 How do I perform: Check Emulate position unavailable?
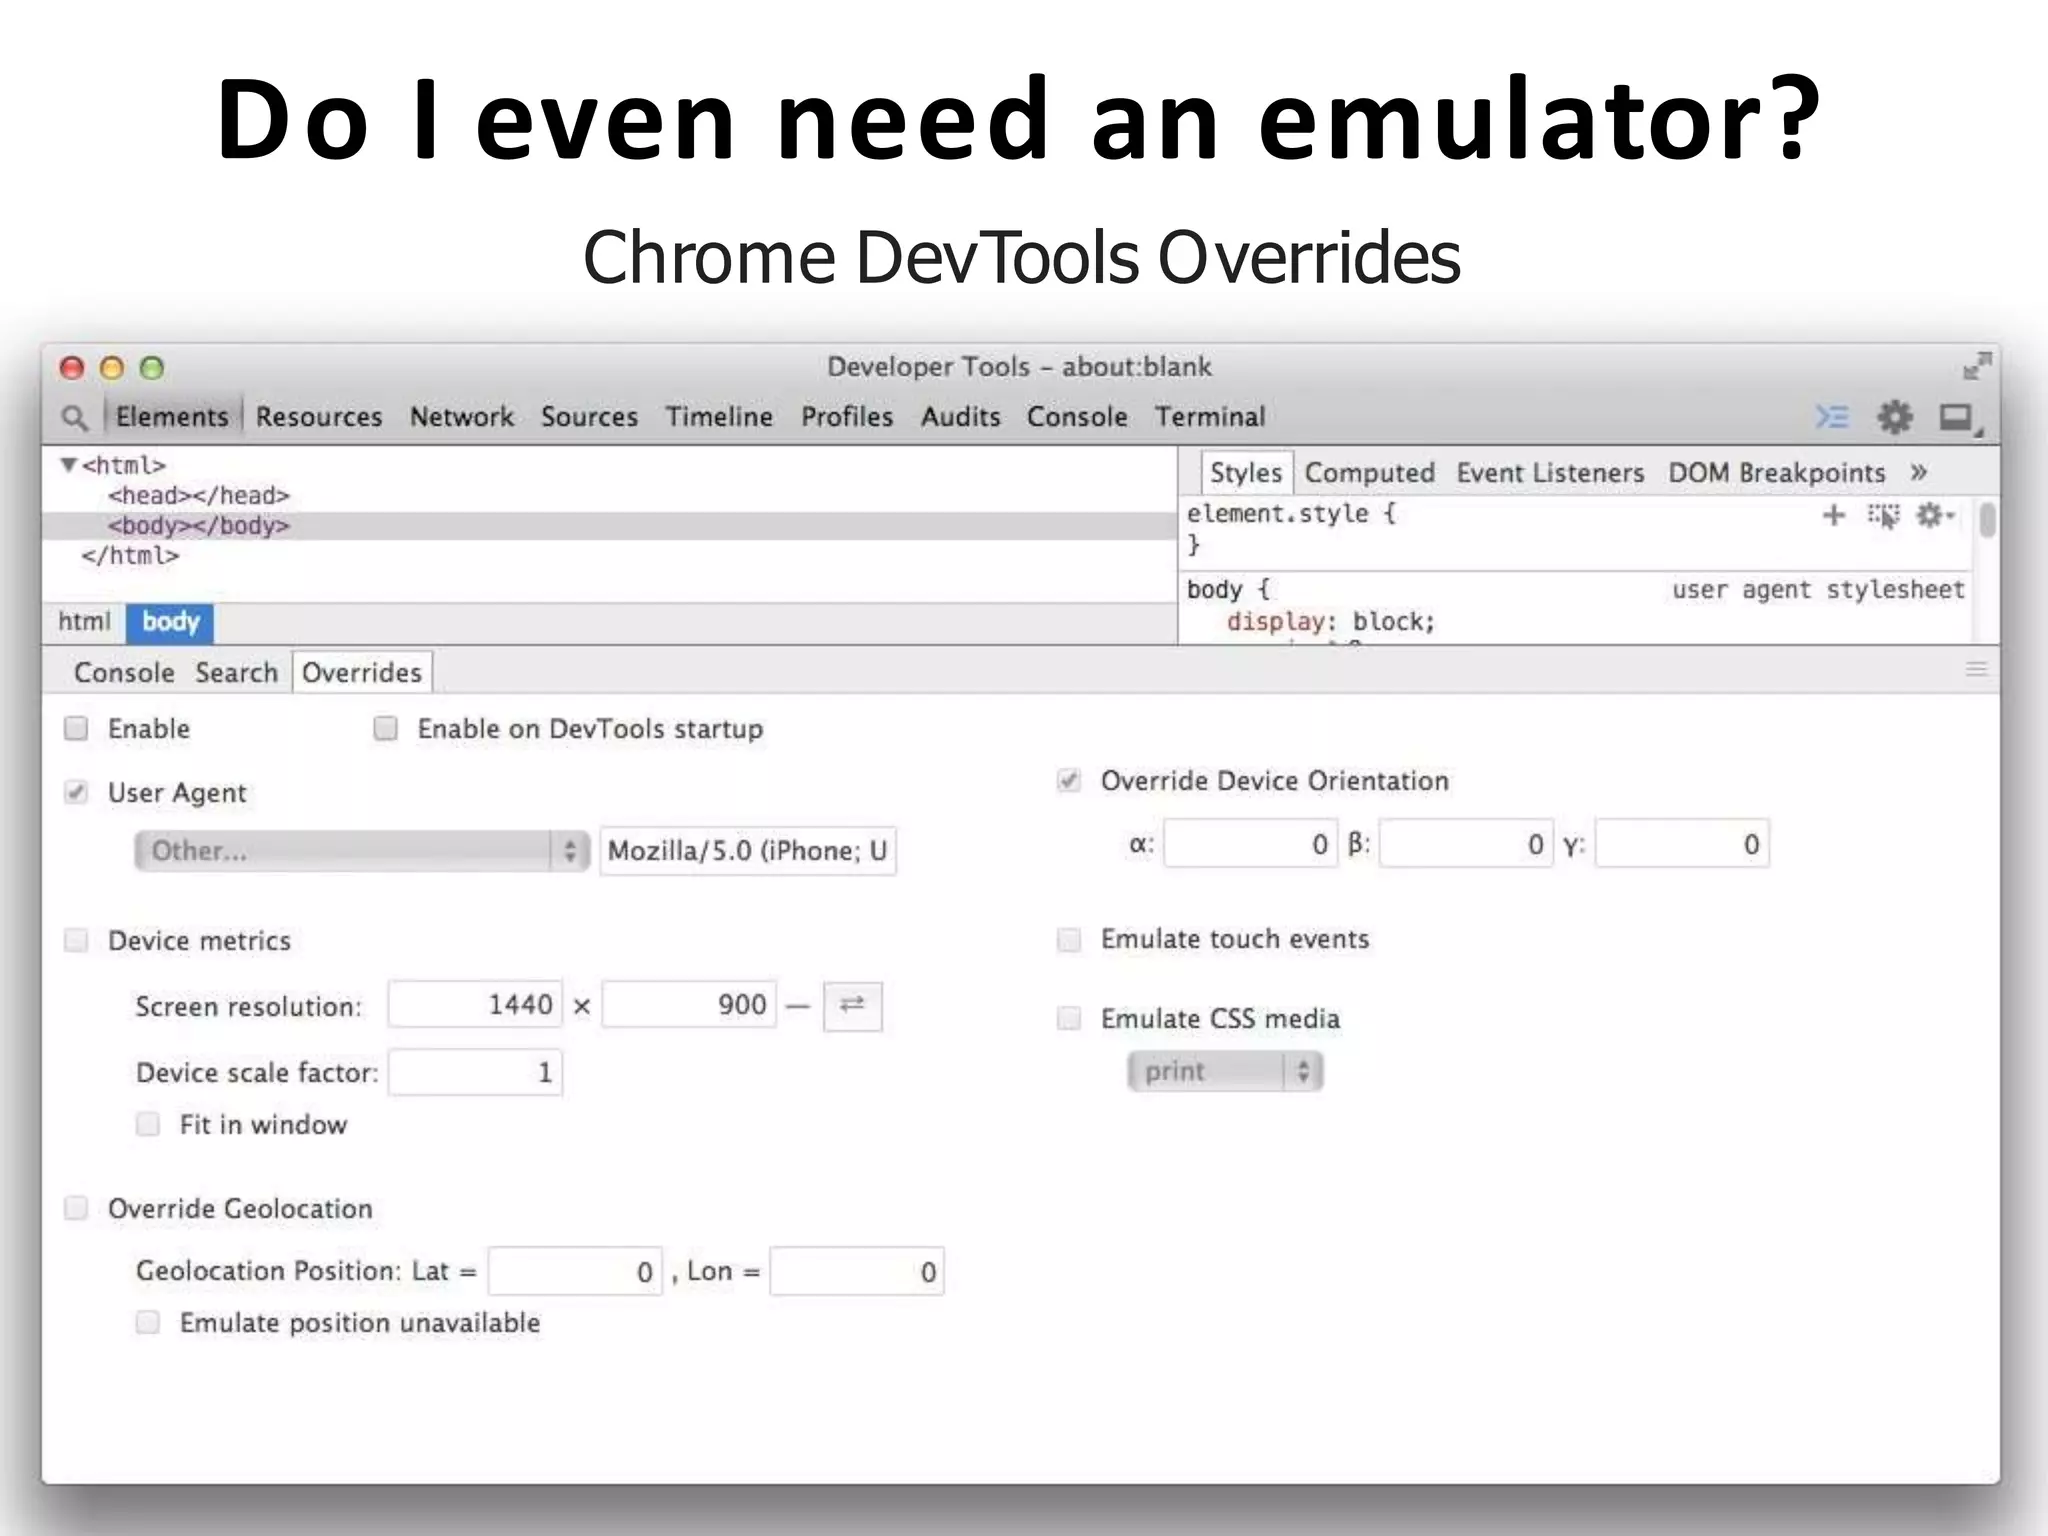coord(148,1322)
